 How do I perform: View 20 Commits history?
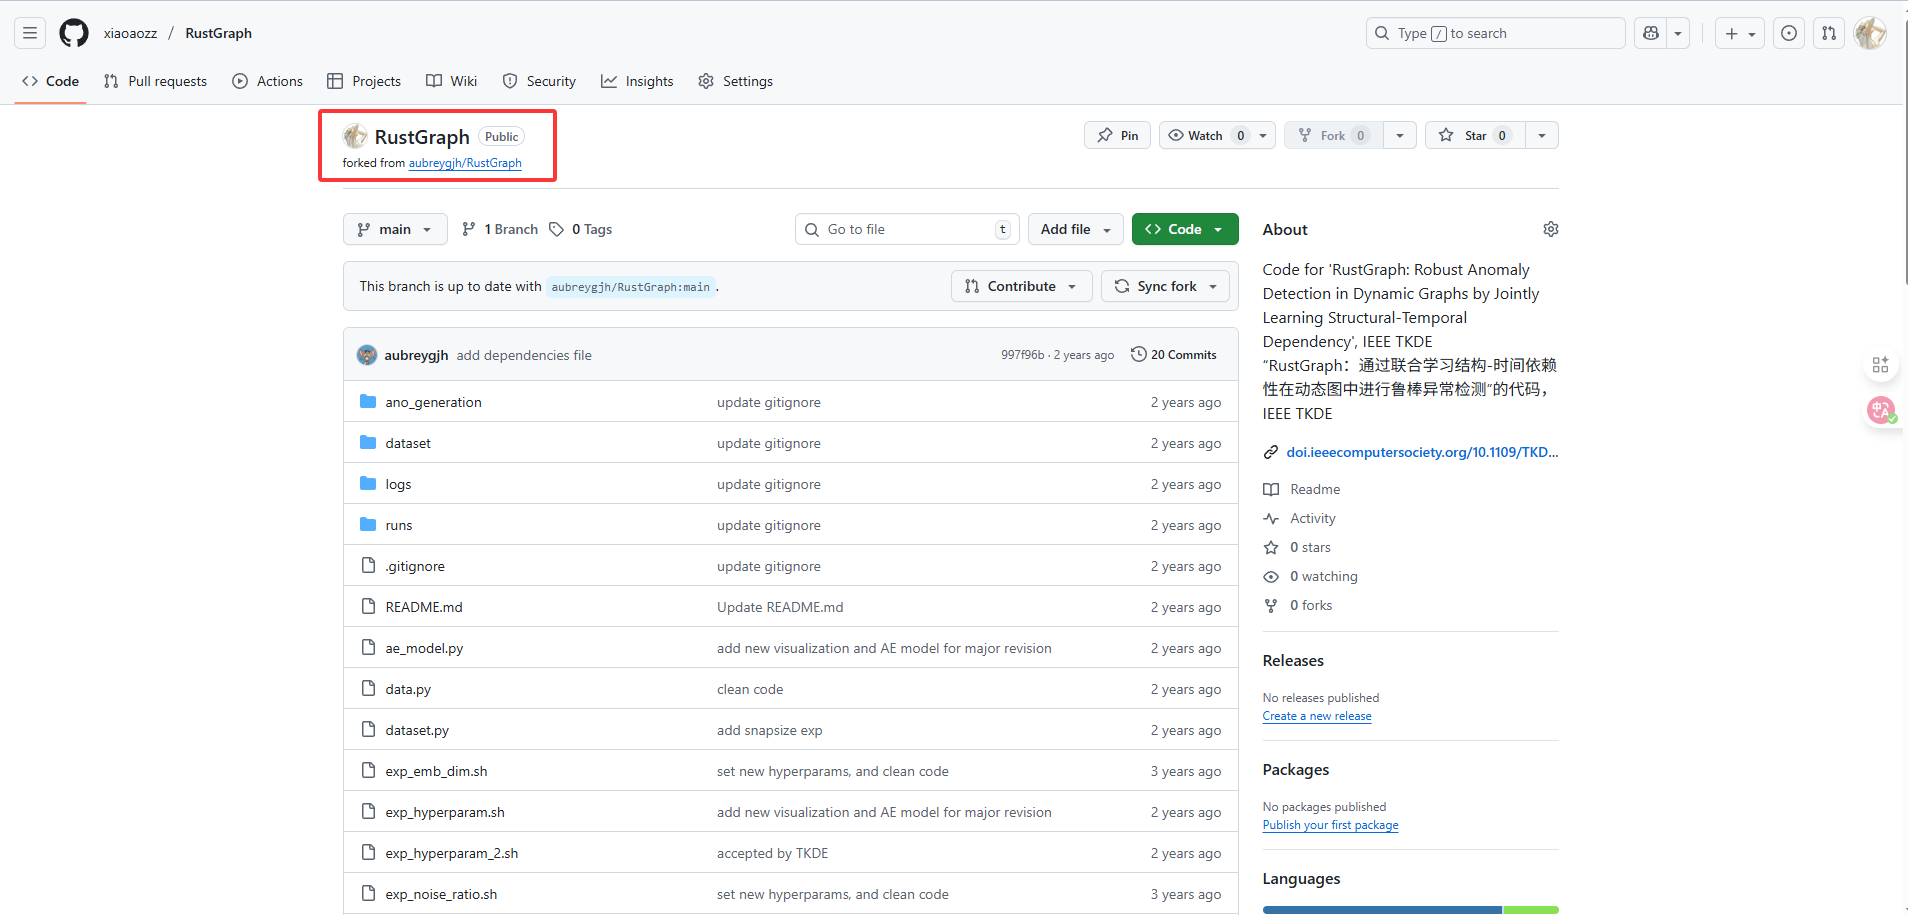[x=1174, y=355]
